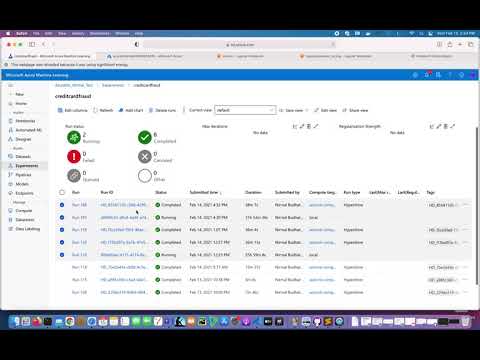Refresh the runs list
This screenshot has height=360, width=480.
point(103,110)
